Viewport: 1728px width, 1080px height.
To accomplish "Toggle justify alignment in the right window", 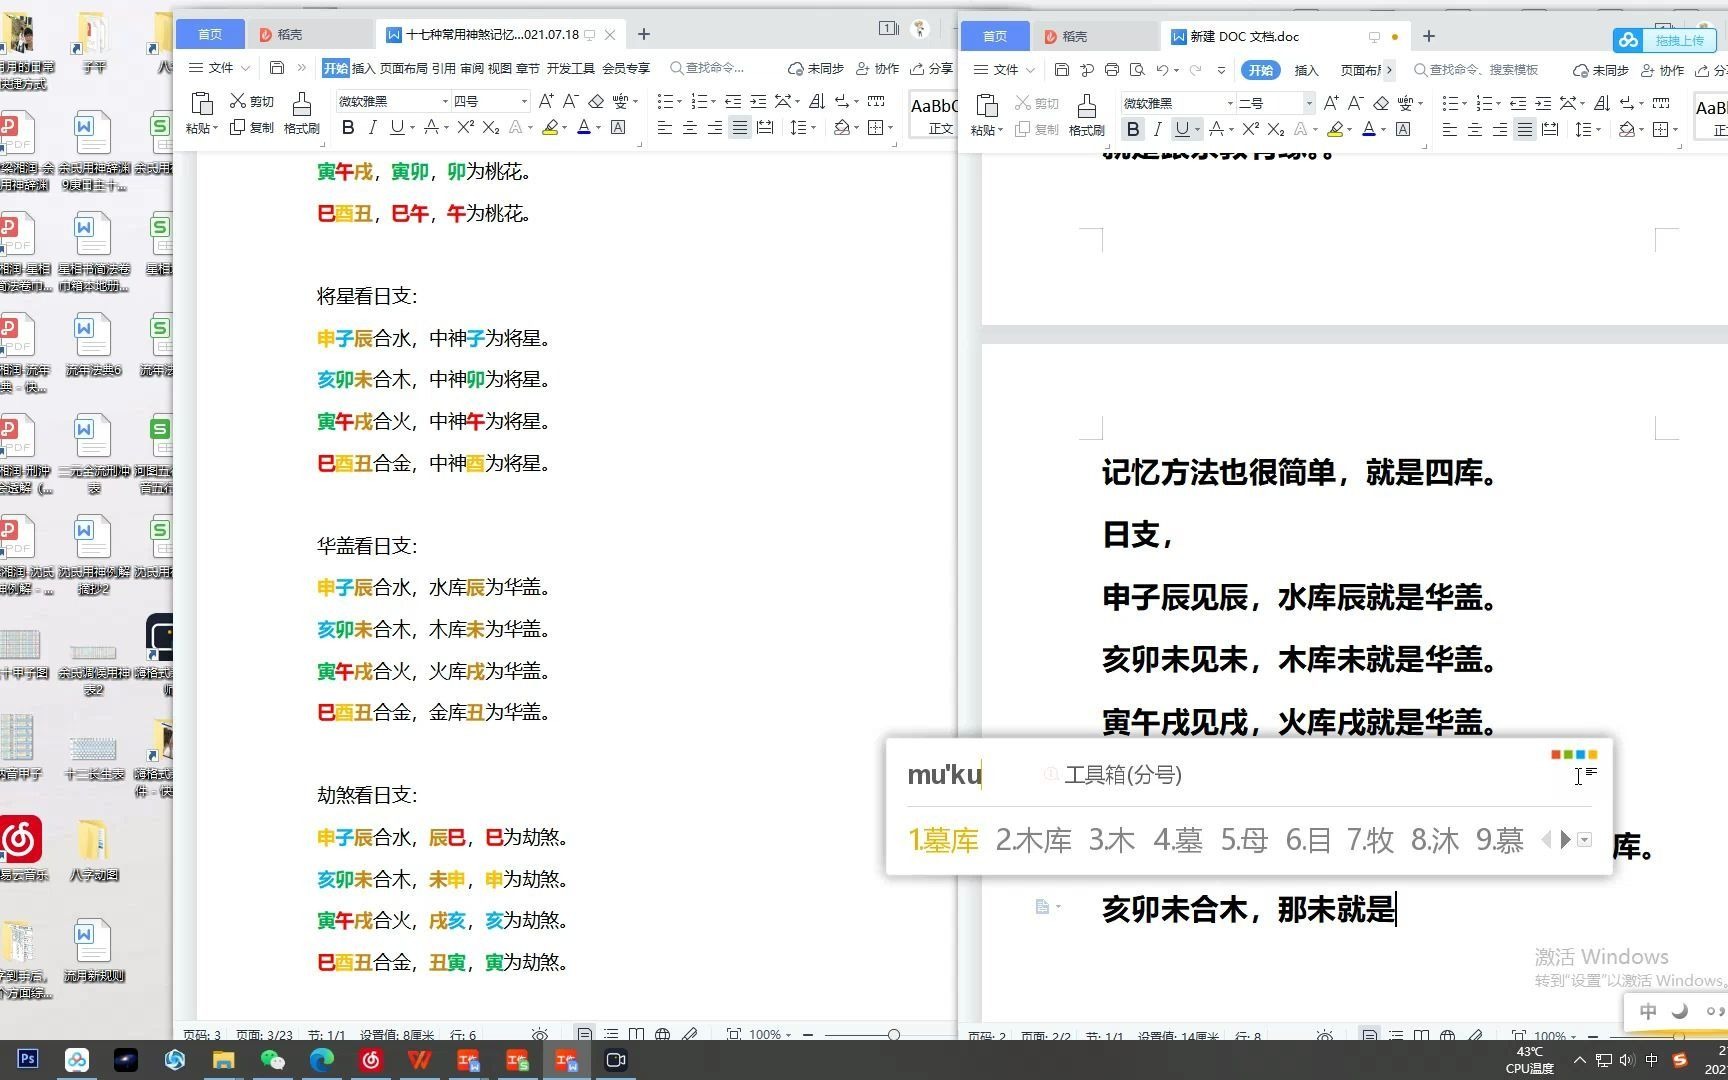I will pyautogui.click(x=1524, y=129).
